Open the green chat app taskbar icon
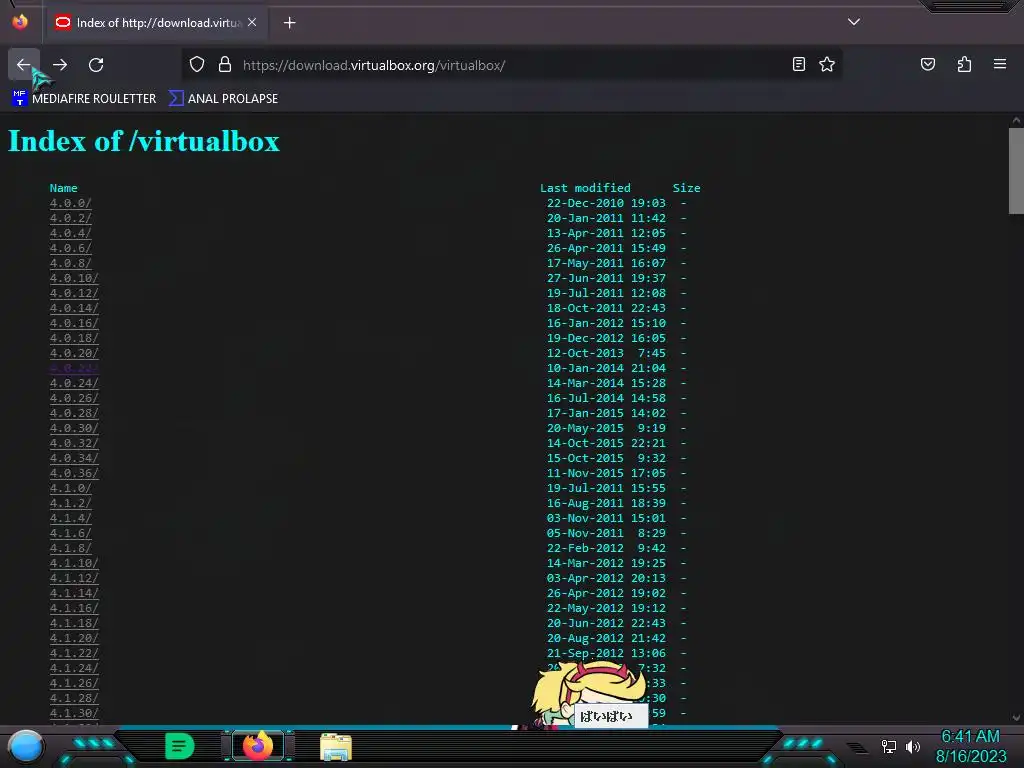 point(180,746)
